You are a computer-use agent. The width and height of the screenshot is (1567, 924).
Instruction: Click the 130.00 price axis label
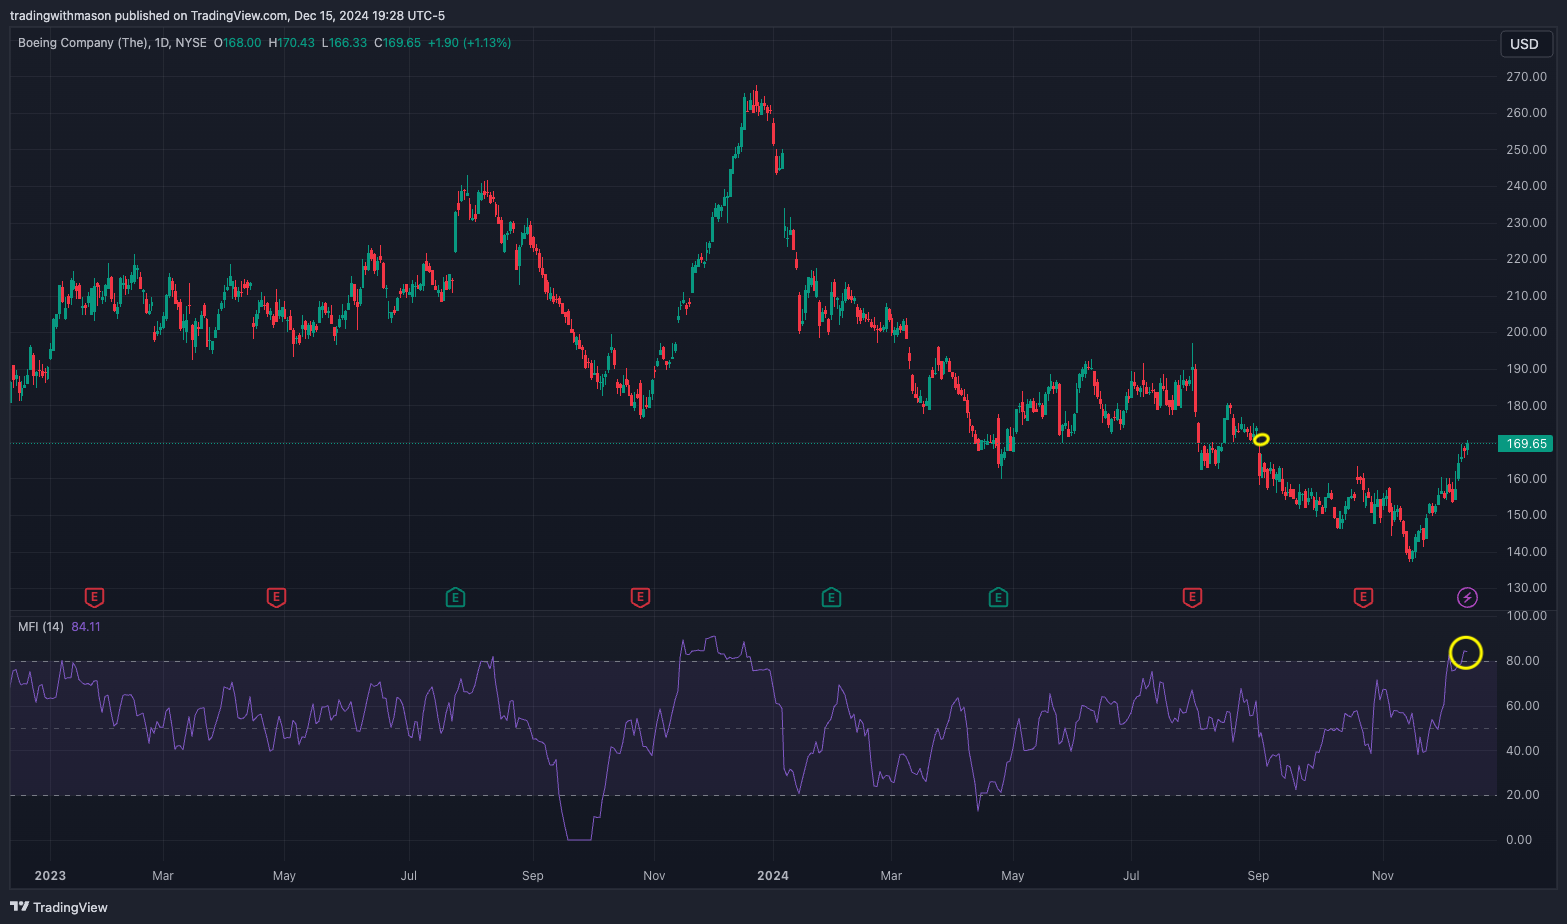[1526, 588]
